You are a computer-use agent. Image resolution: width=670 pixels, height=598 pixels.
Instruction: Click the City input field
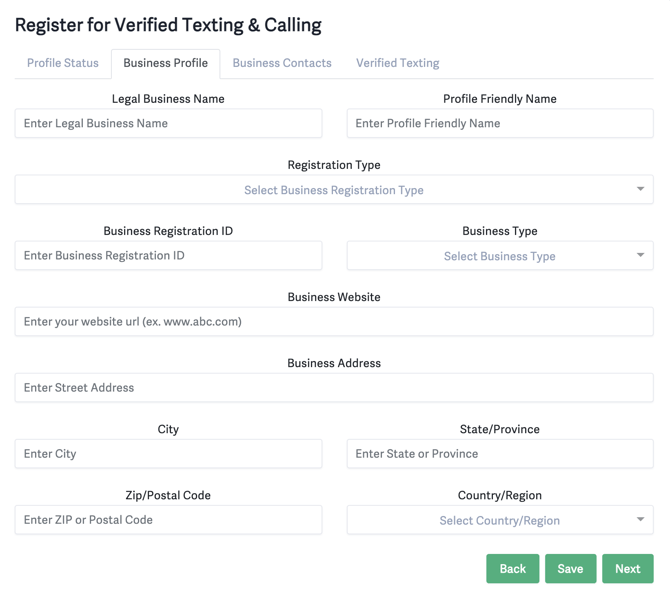(168, 454)
